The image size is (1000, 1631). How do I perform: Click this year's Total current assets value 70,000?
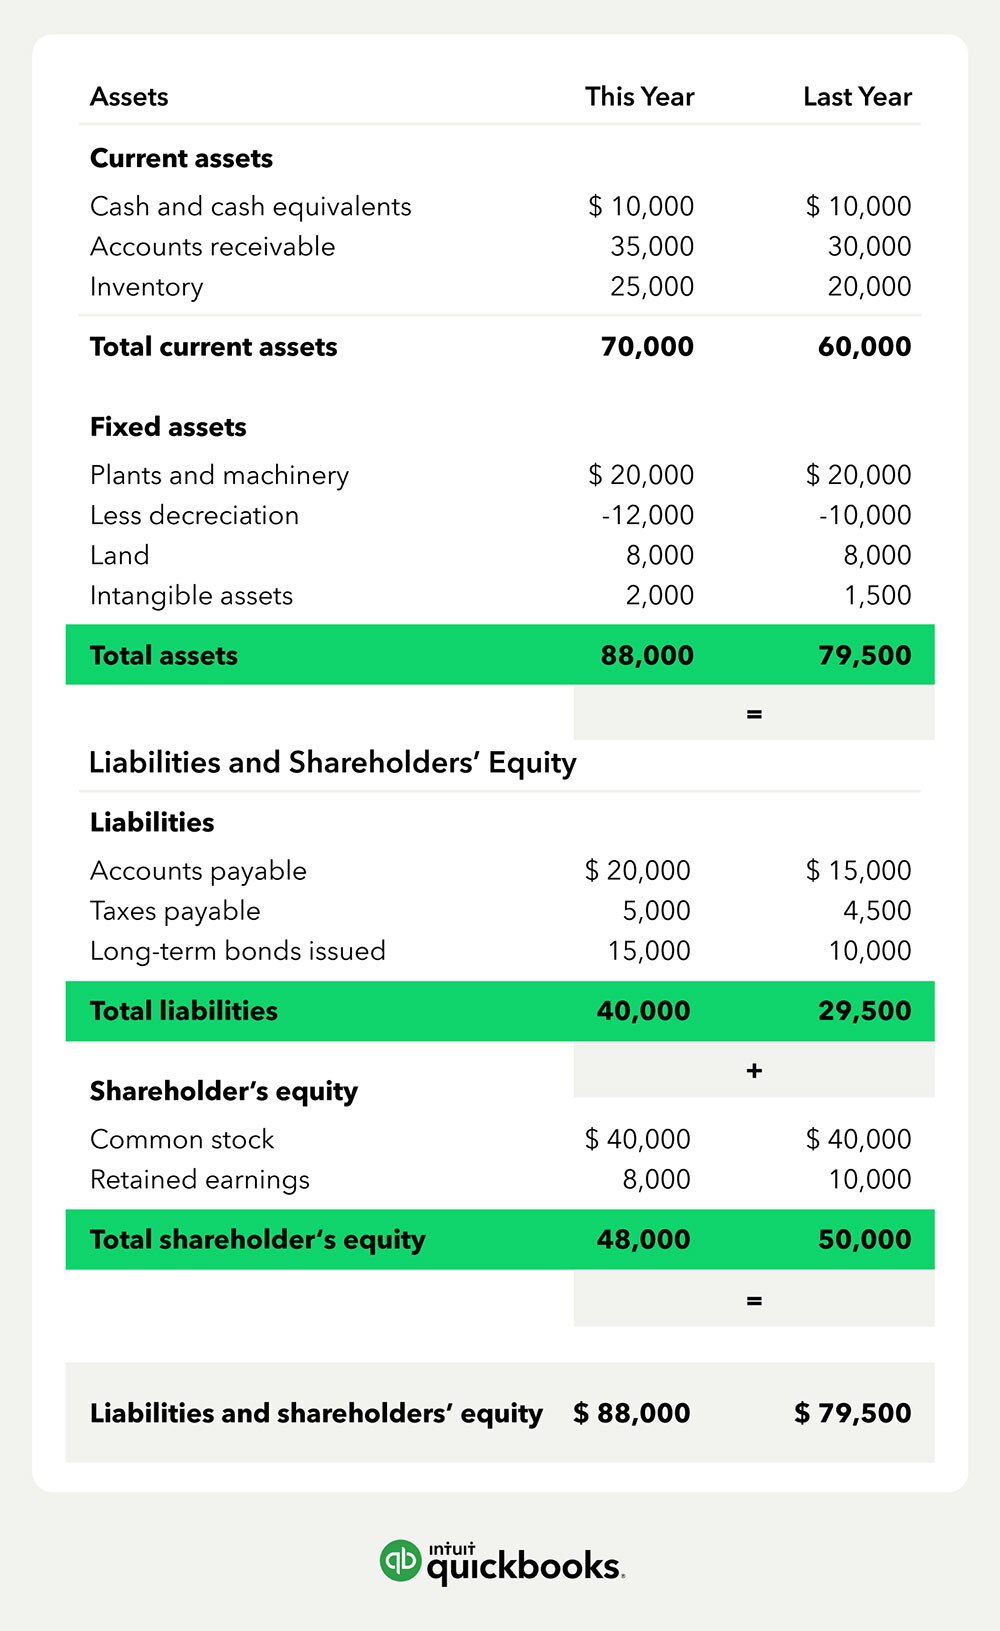click(647, 347)
